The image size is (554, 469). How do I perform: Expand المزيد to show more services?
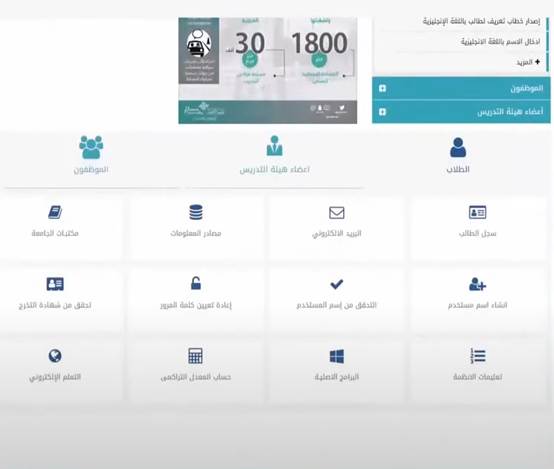(x=528, y=62)
